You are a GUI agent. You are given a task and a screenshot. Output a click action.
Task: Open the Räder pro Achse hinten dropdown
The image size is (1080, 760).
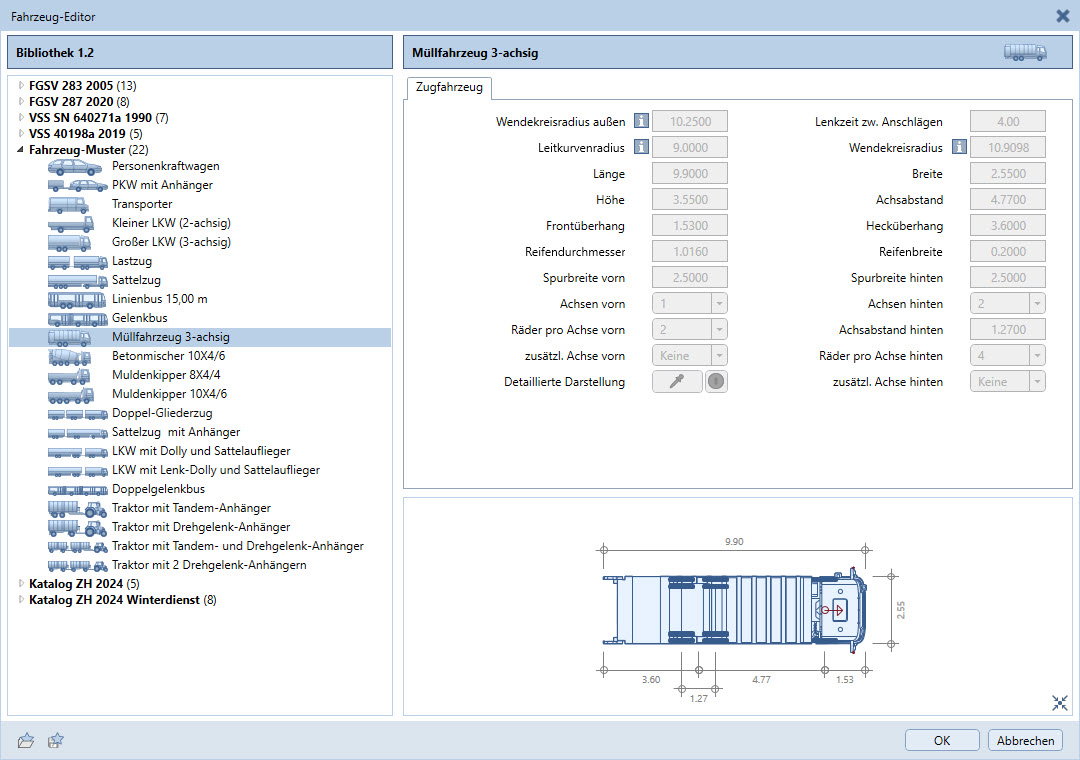coord(1036,356)
